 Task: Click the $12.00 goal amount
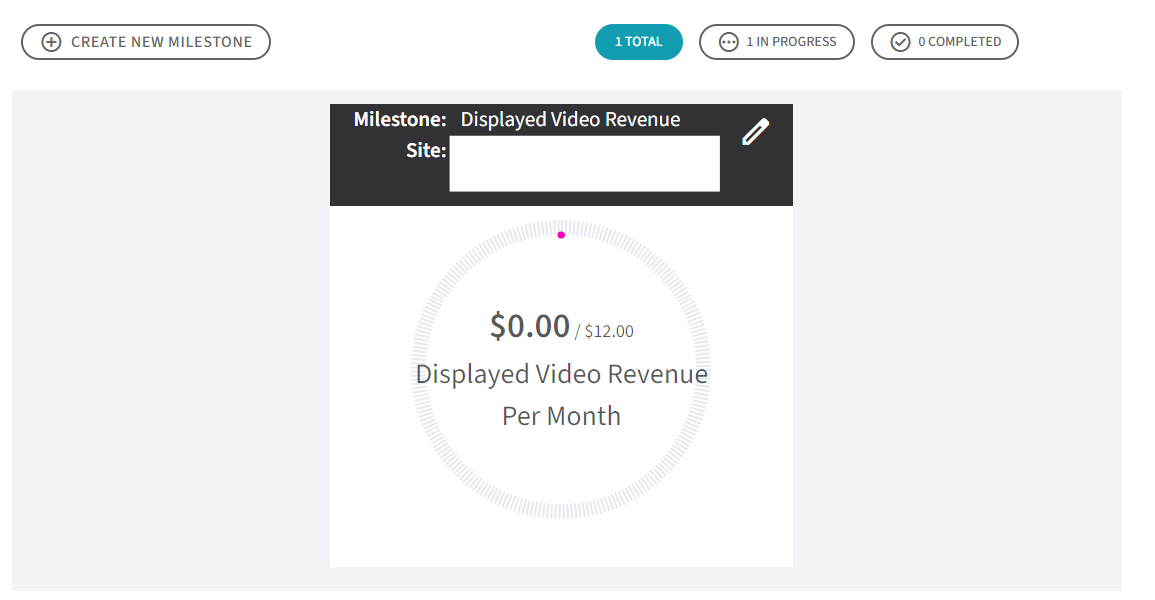608,331
